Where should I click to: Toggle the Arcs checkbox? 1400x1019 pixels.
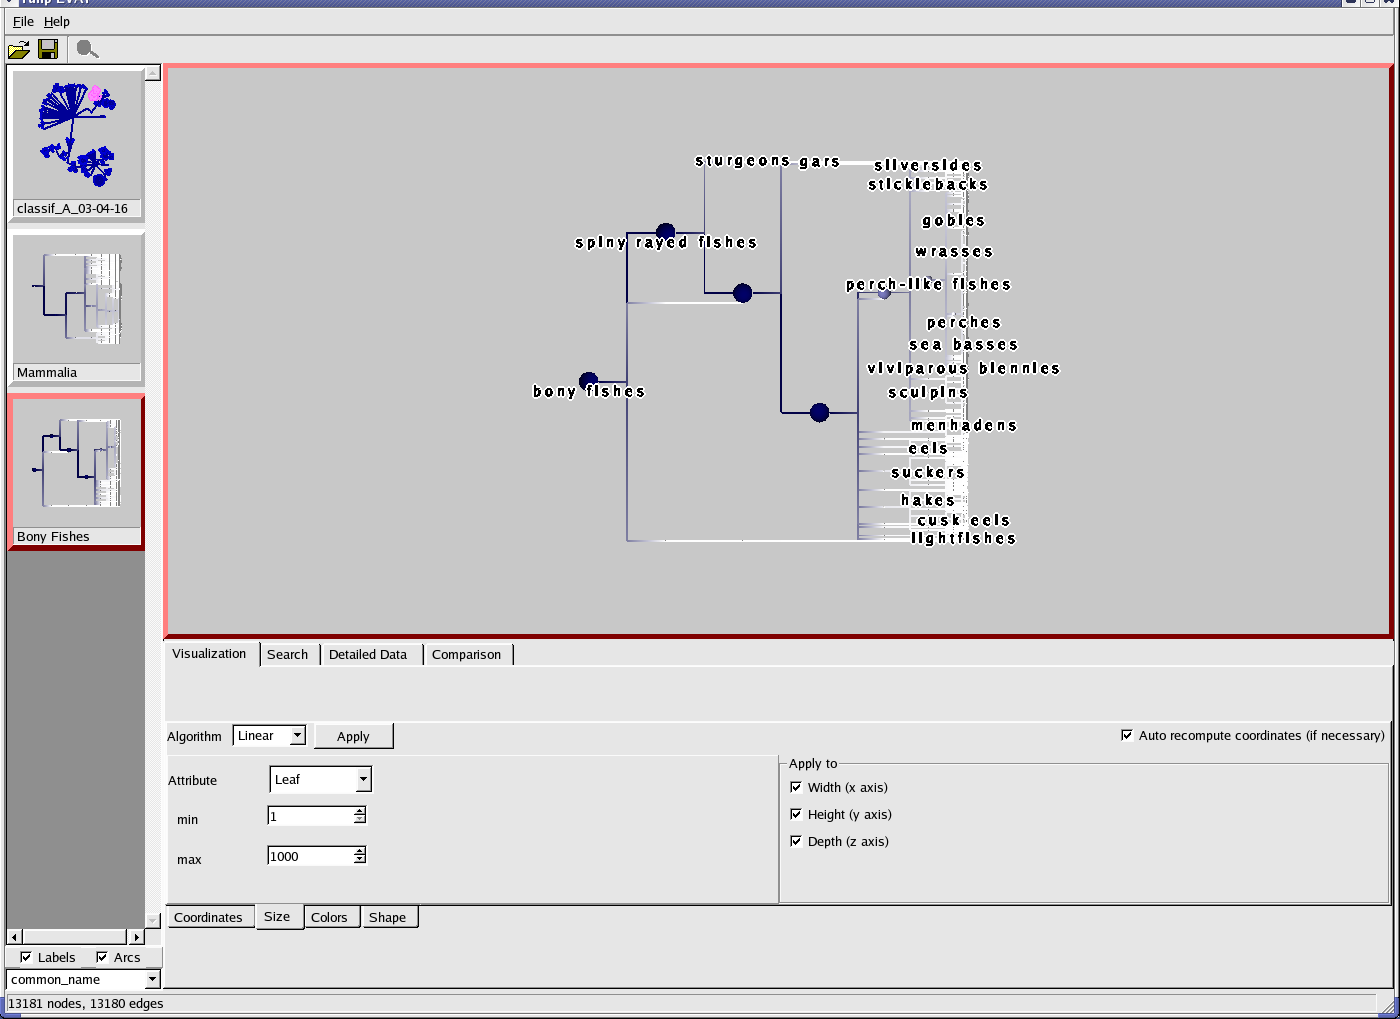[102, 957]
